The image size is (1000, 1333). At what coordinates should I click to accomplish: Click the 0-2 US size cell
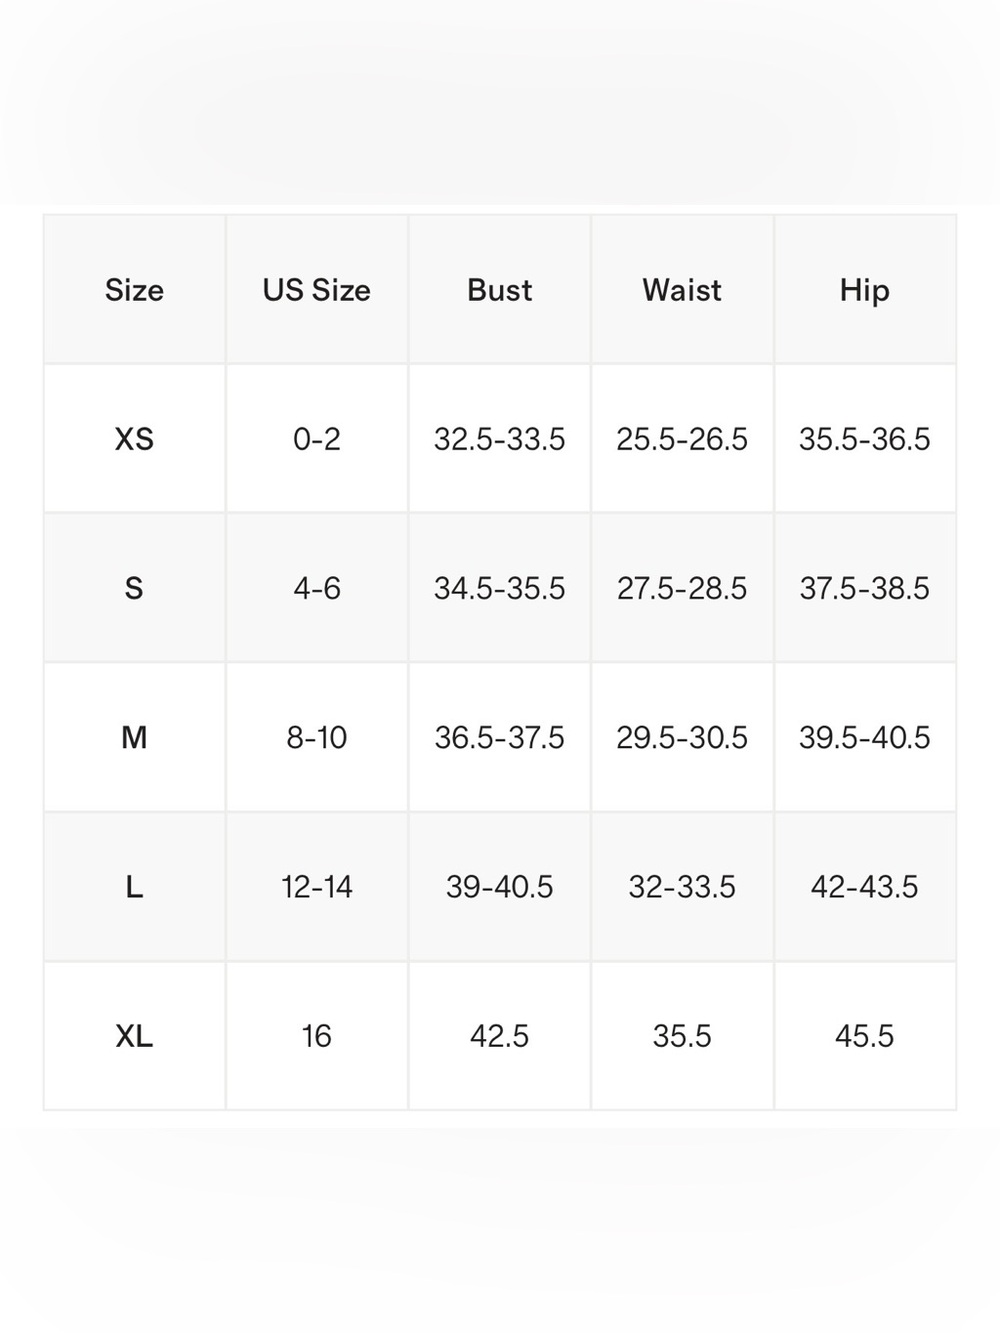317,439
